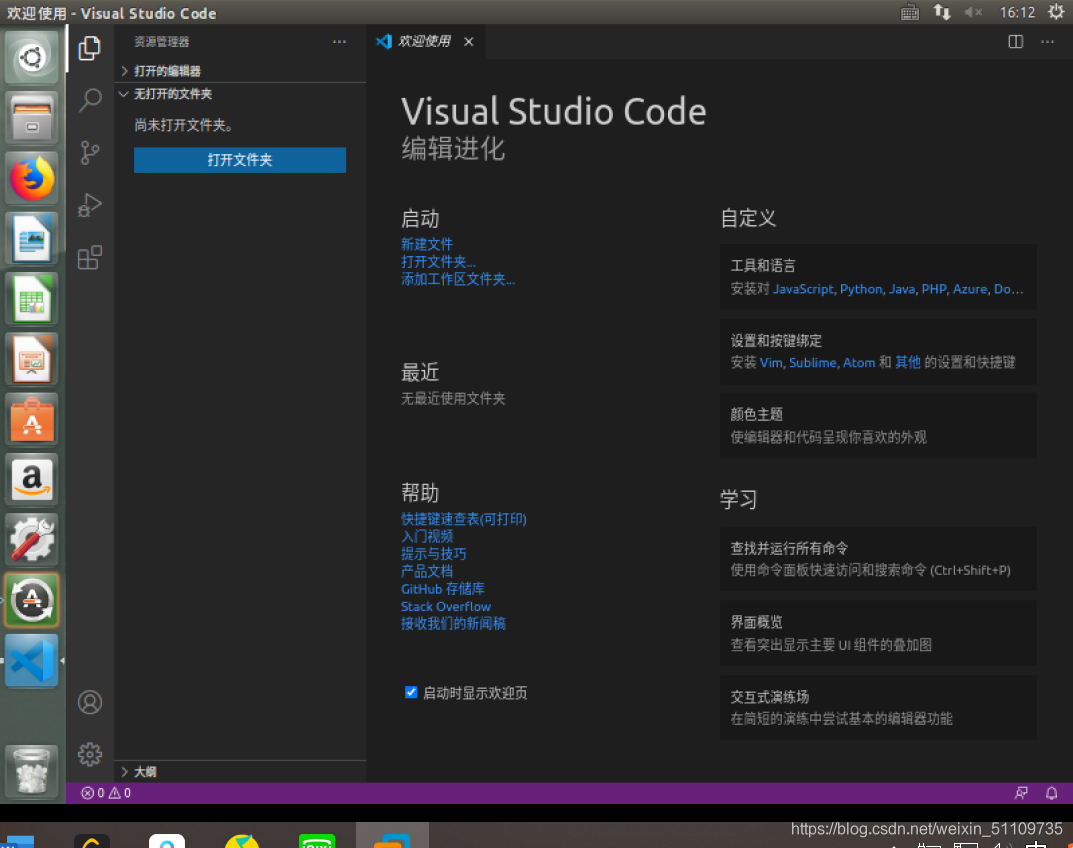This screenshot has height=848, width=1073.
Task: Open Ubuntu dash search launcher
Action: (31, 57)
